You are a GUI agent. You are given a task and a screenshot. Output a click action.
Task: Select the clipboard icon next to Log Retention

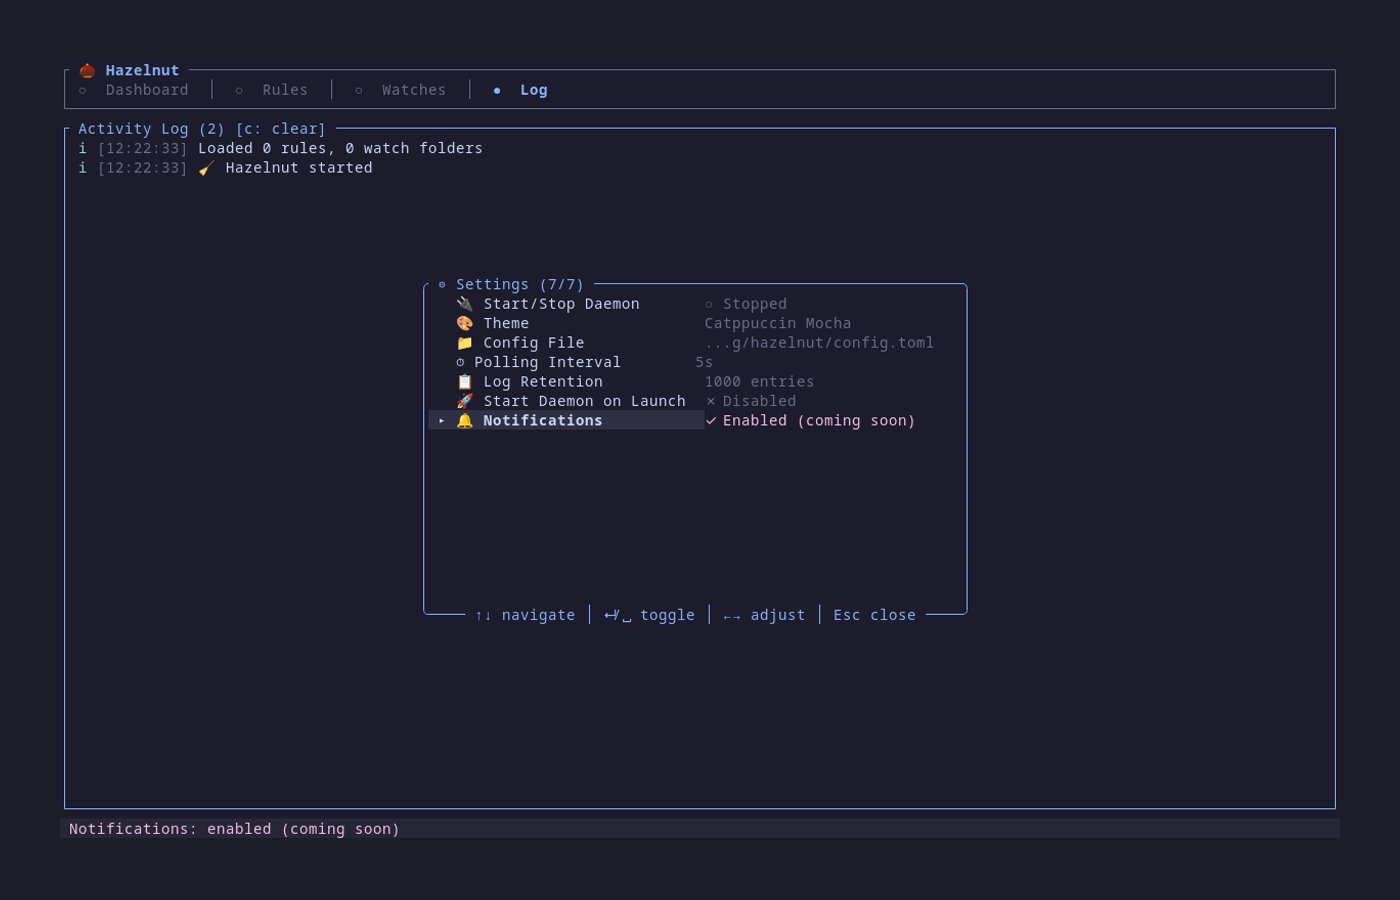(x=464, y=381)
